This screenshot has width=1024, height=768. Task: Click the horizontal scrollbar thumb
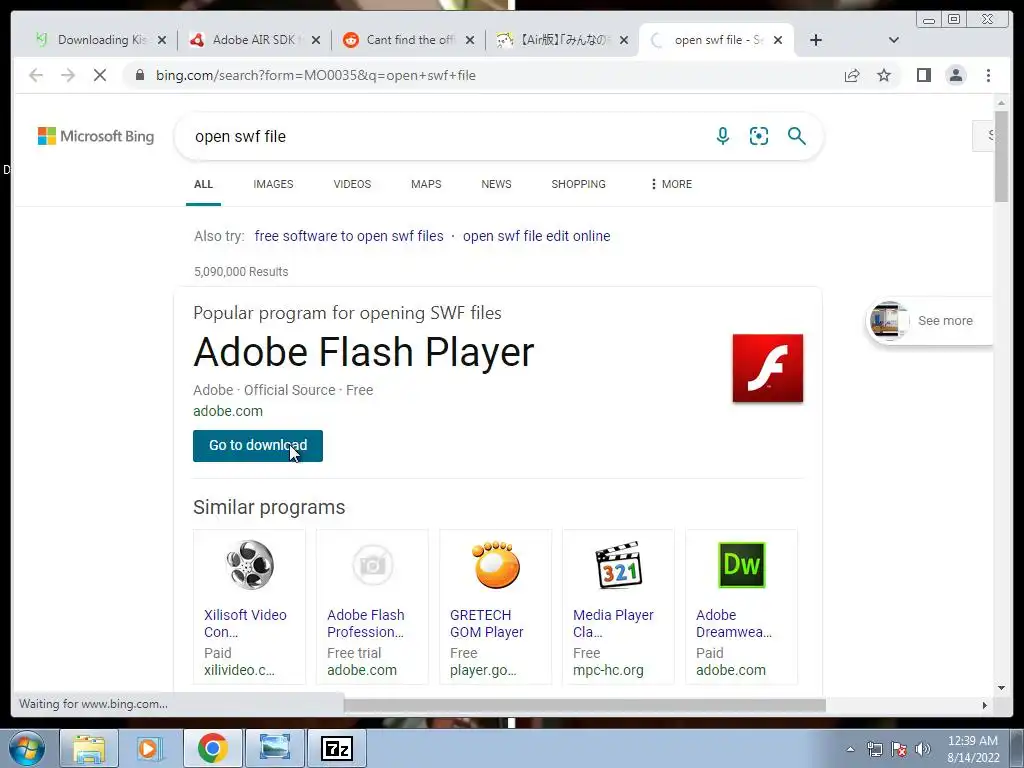click(x=584, y=705)
